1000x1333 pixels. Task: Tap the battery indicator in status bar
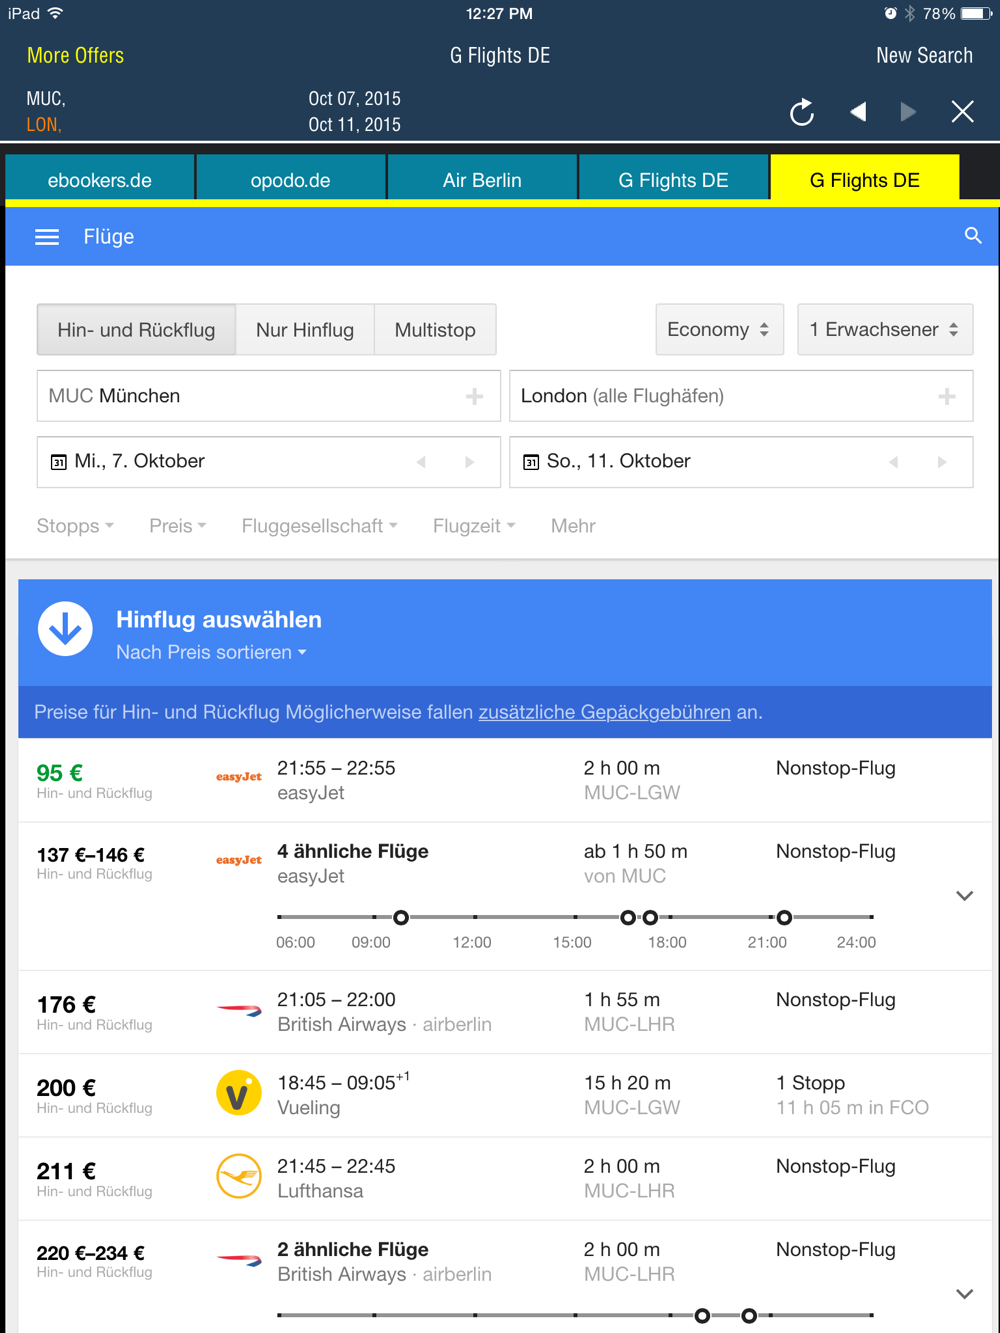pos(977,14)
